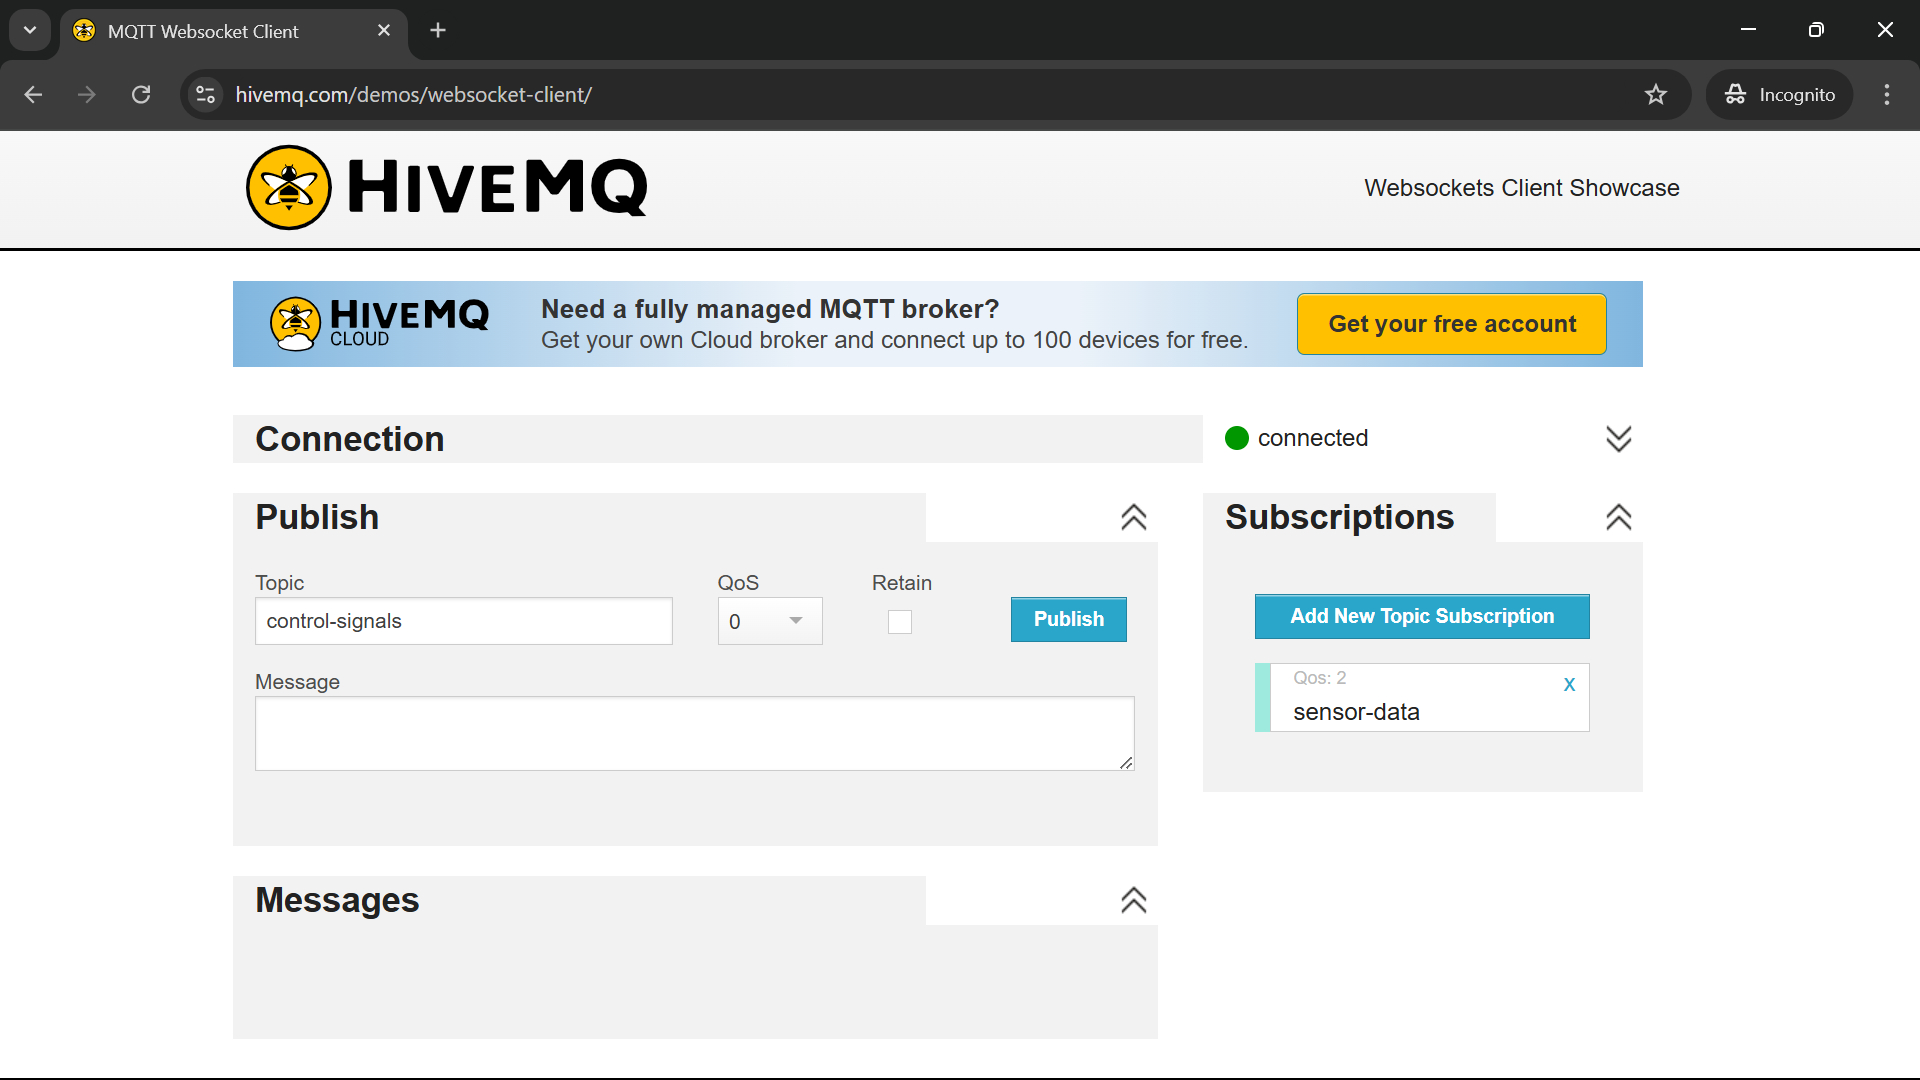Image resolution: width=1920 pixels, height=1080 pixels.
Task: Click the HiveMQ Cloud banner logo
Action: [x=380, y=324]
